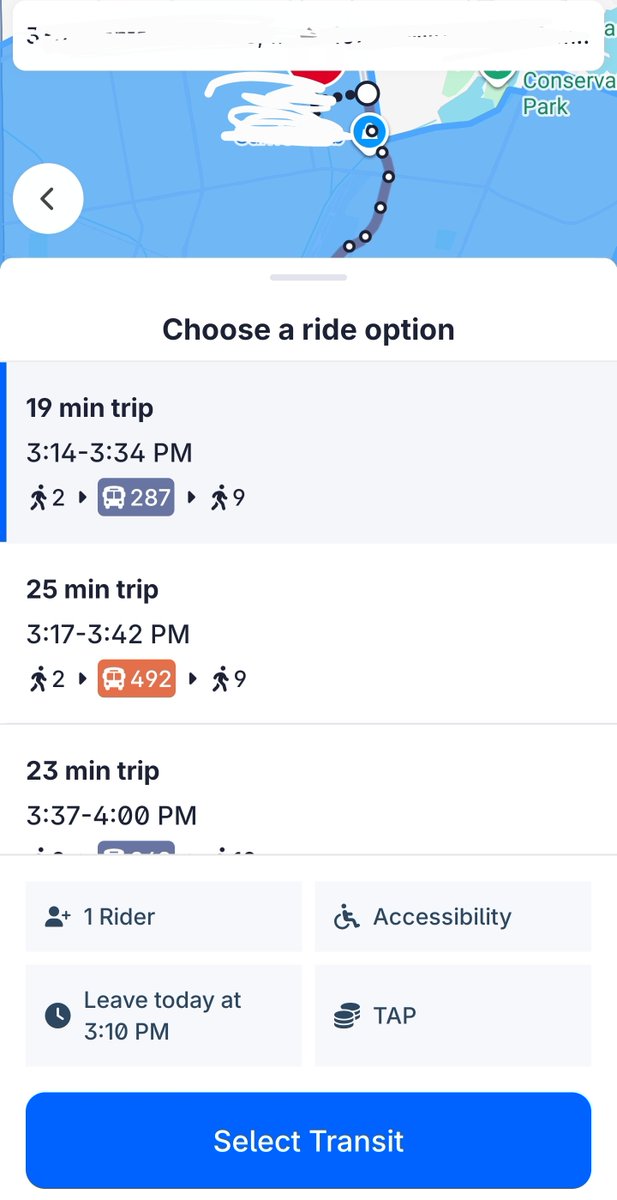Tap the wheelchair accessibility icon
Screen dimensions: 617x1200
(347, 917)
